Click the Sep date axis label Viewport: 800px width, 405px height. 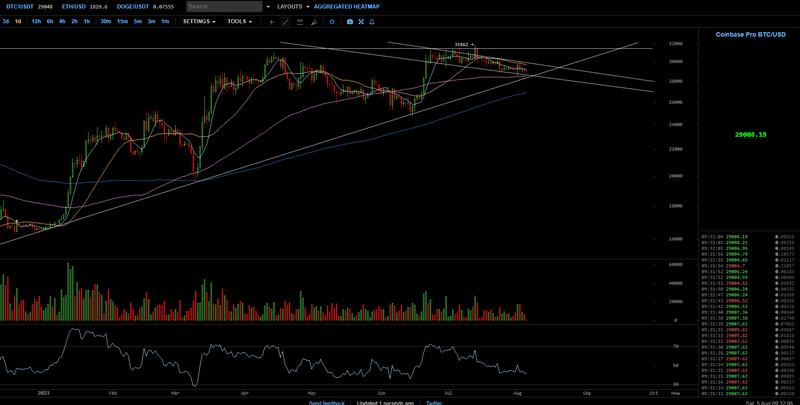tap(587, 393)
